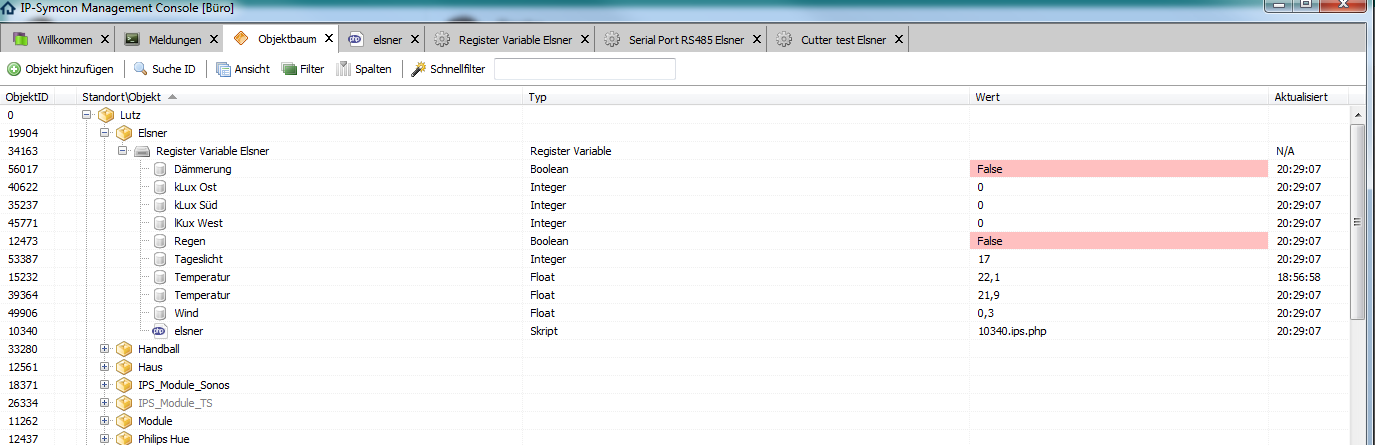1375x445 pixels.
Task: Click the Spalten columns icon
Action: (x=344, y=69)
